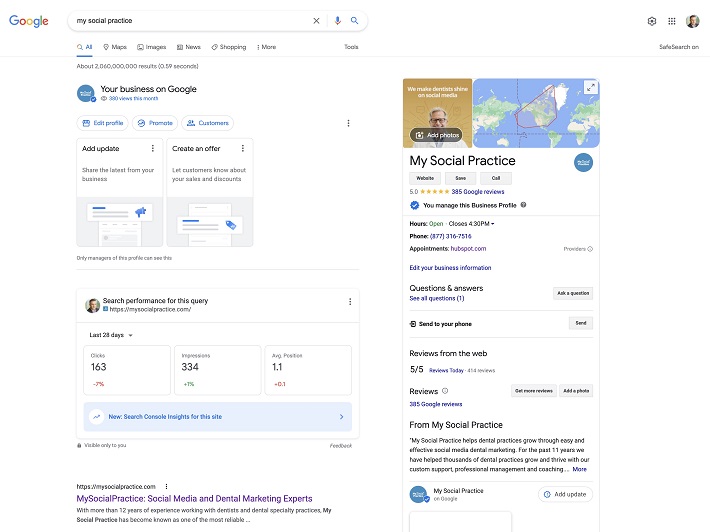Switch to the News tab
Image resolution: width=710 pixels, height=532 pixels.
(188, 47)
